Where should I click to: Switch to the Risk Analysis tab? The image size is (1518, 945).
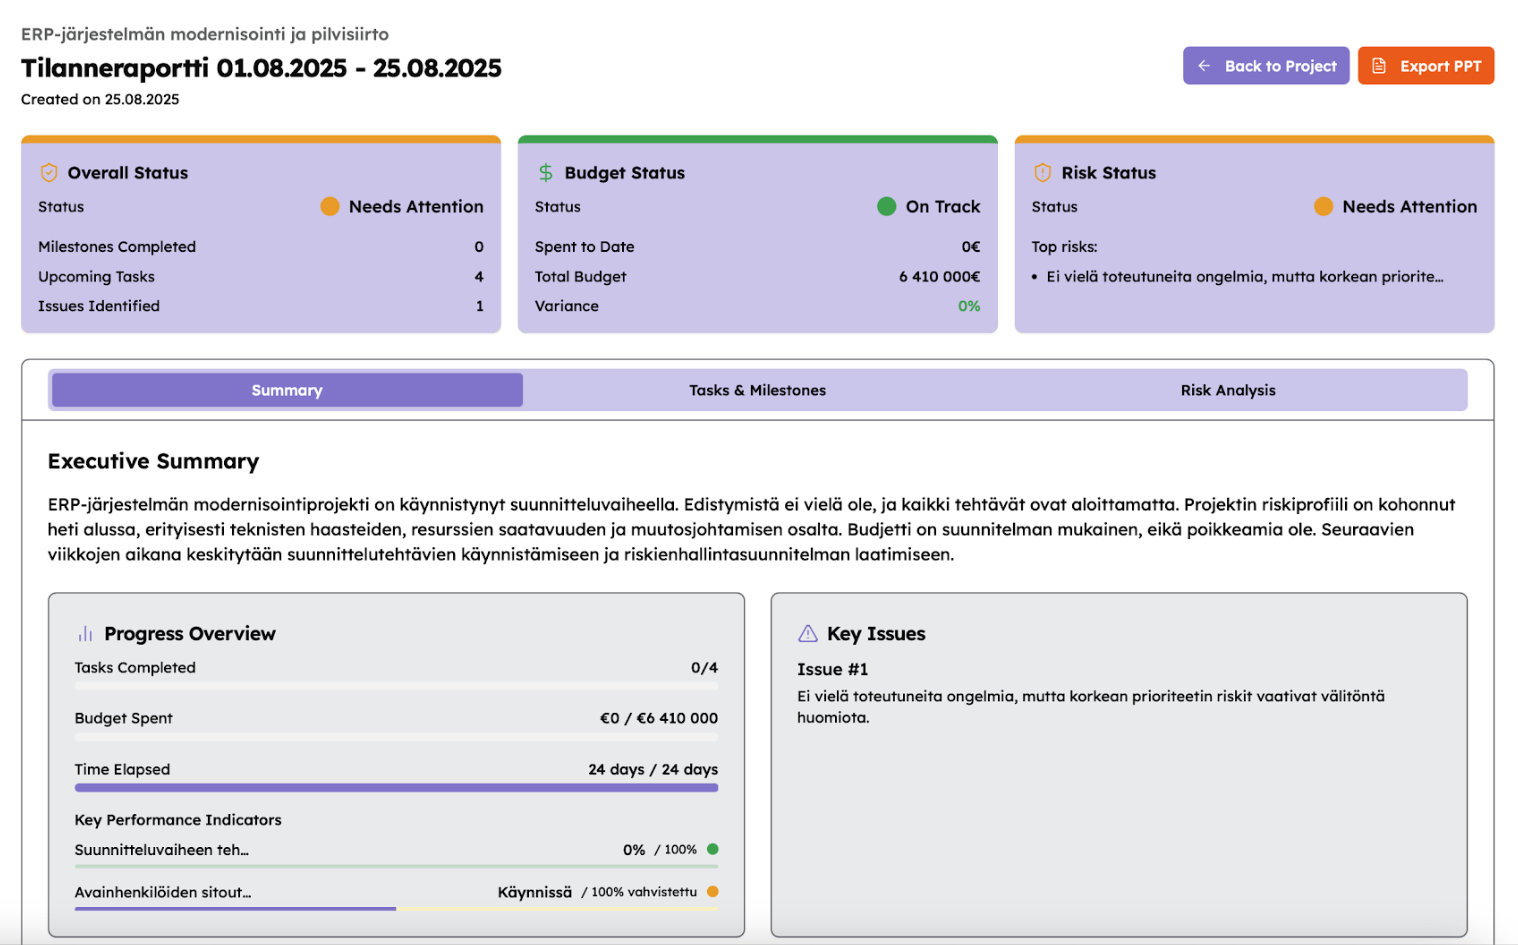coord(1227,390)
